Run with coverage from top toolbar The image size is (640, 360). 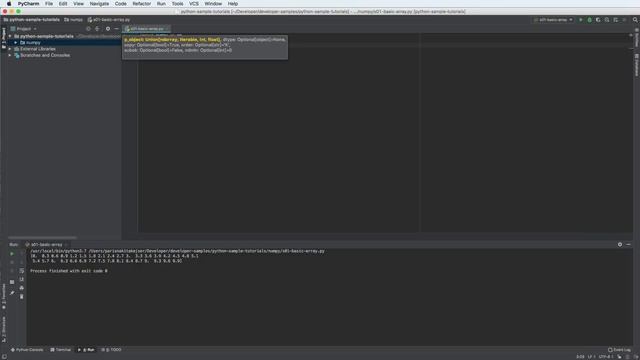pos(598,20)
